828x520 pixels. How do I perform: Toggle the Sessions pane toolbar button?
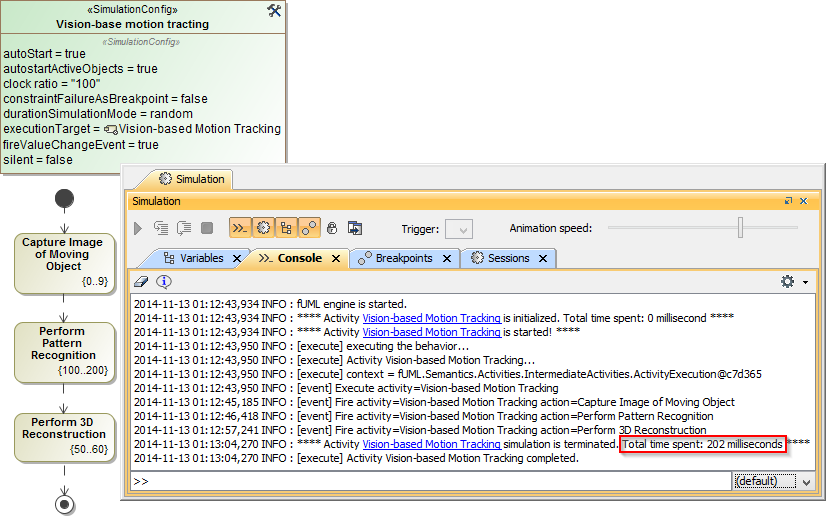click(x=263, y=229)
